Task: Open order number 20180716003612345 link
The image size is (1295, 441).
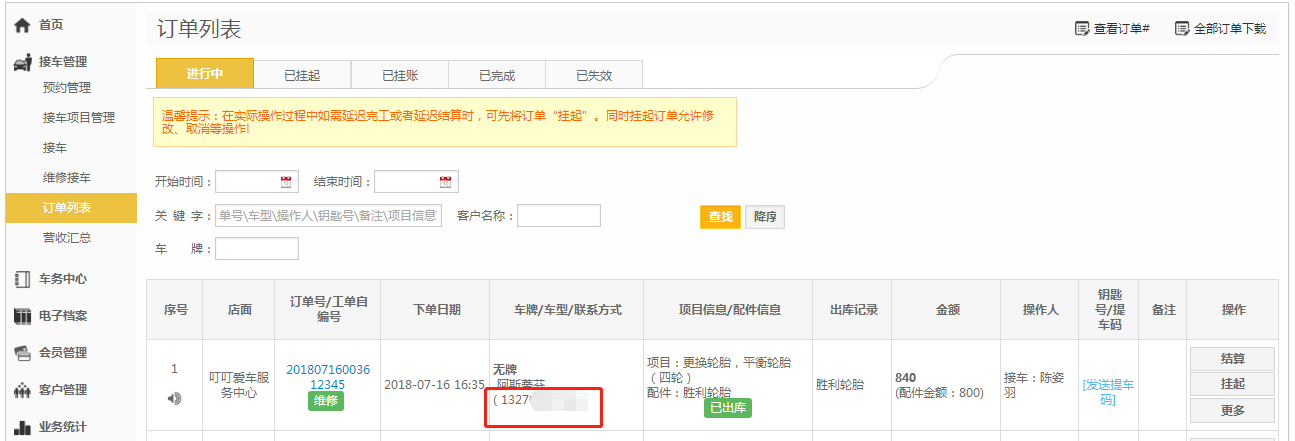Action: coord(328,377)
